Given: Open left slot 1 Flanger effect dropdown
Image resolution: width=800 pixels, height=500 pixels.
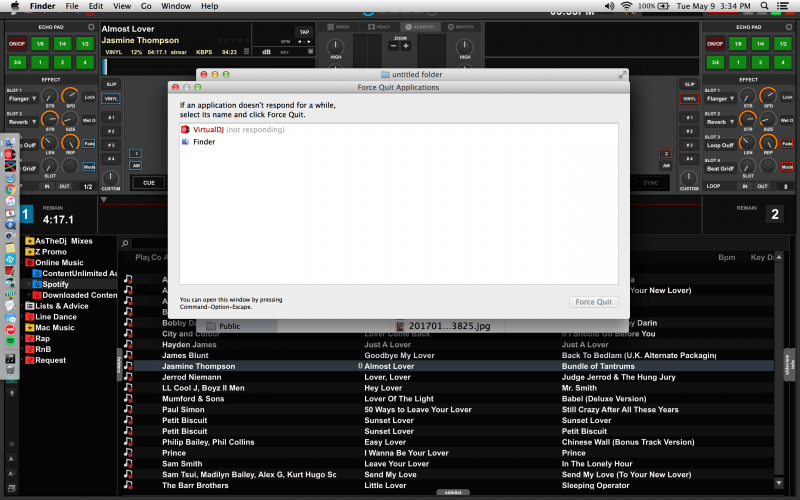Looking at the screenshot, I should coord(22,98).
